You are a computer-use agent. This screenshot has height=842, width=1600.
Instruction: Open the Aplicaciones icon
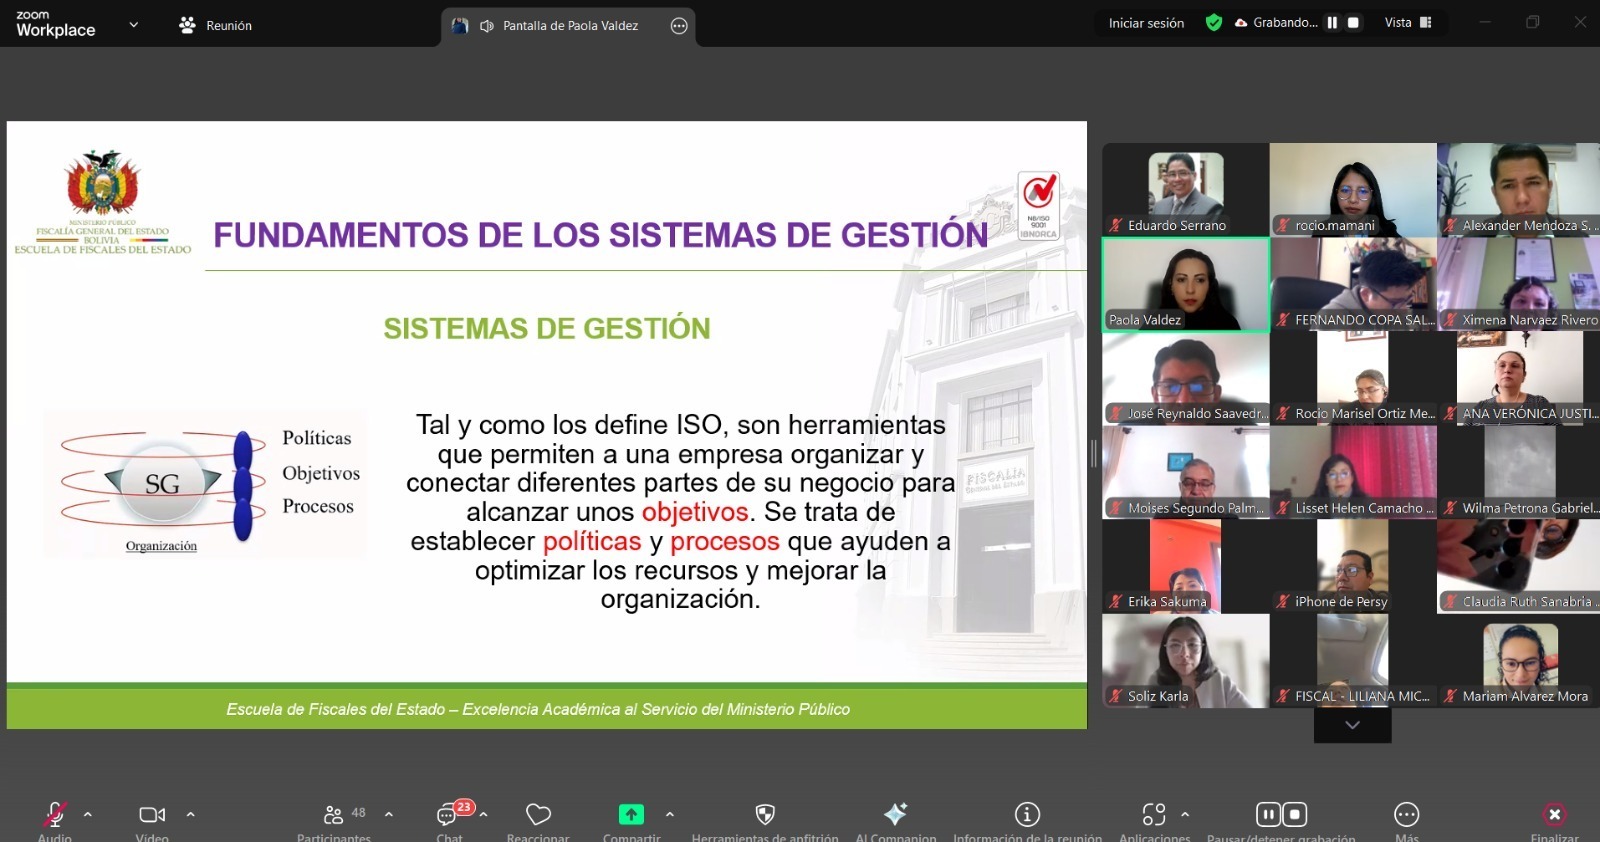pos(1154,815)
